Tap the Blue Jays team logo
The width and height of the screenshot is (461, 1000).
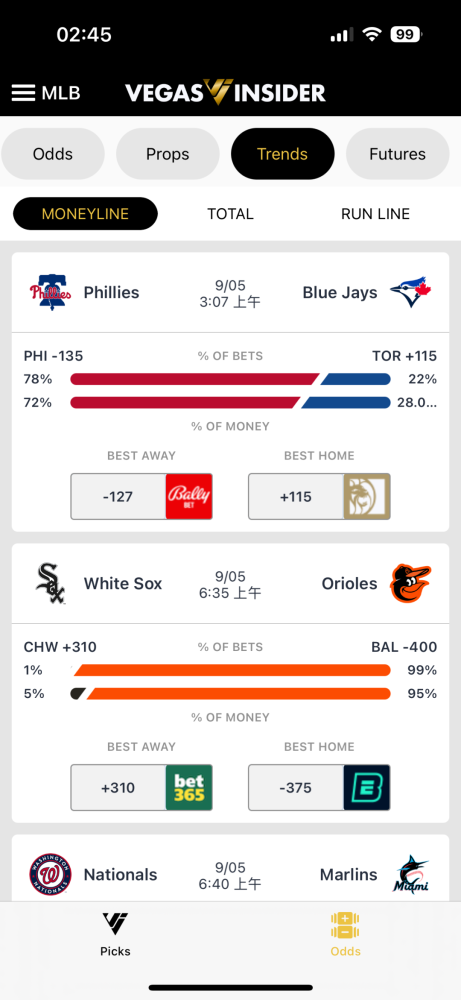click(x=411, y=292)
